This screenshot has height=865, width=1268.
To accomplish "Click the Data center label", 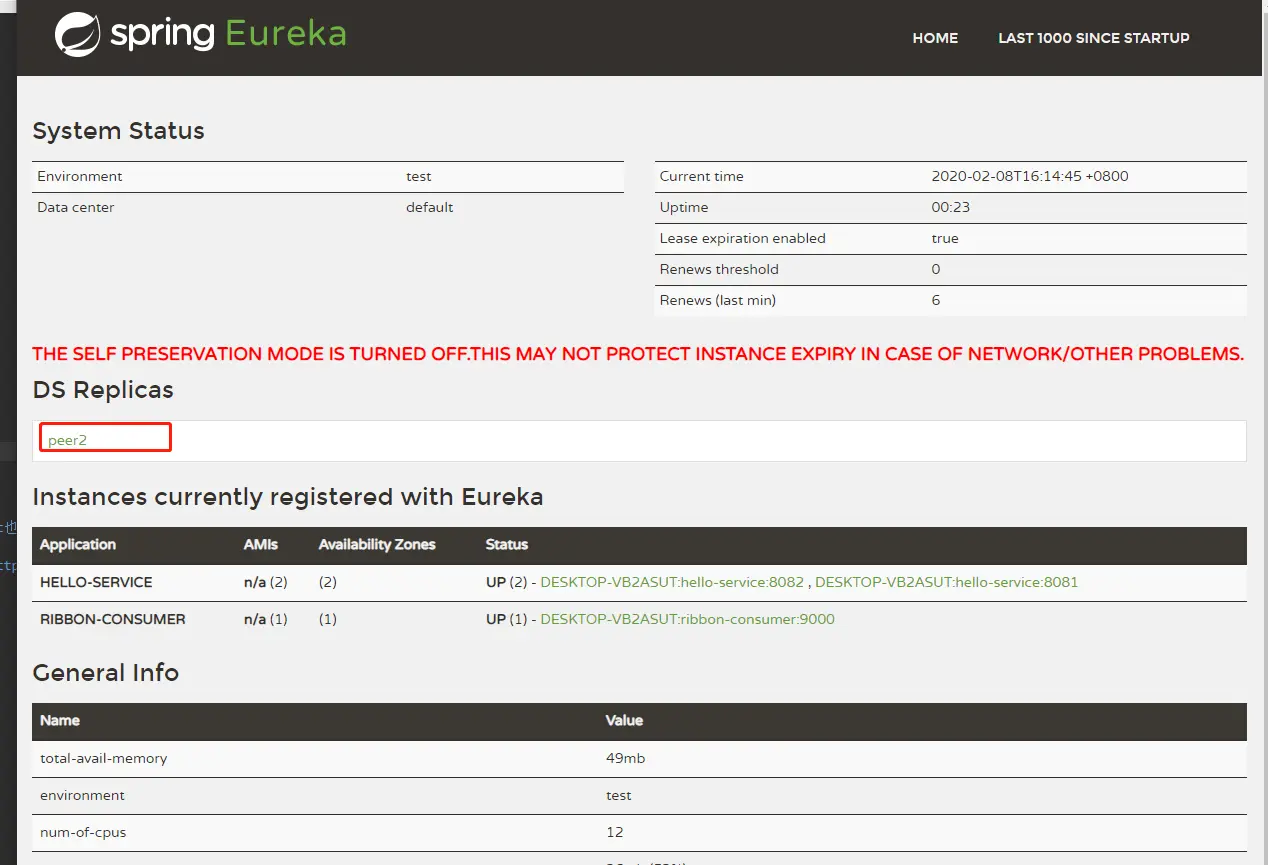I will [76, 207].
